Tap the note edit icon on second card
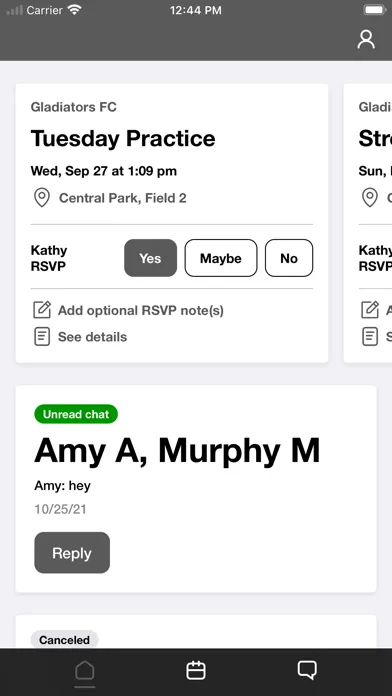Screen dimensions: 392x696 [370, 310]
